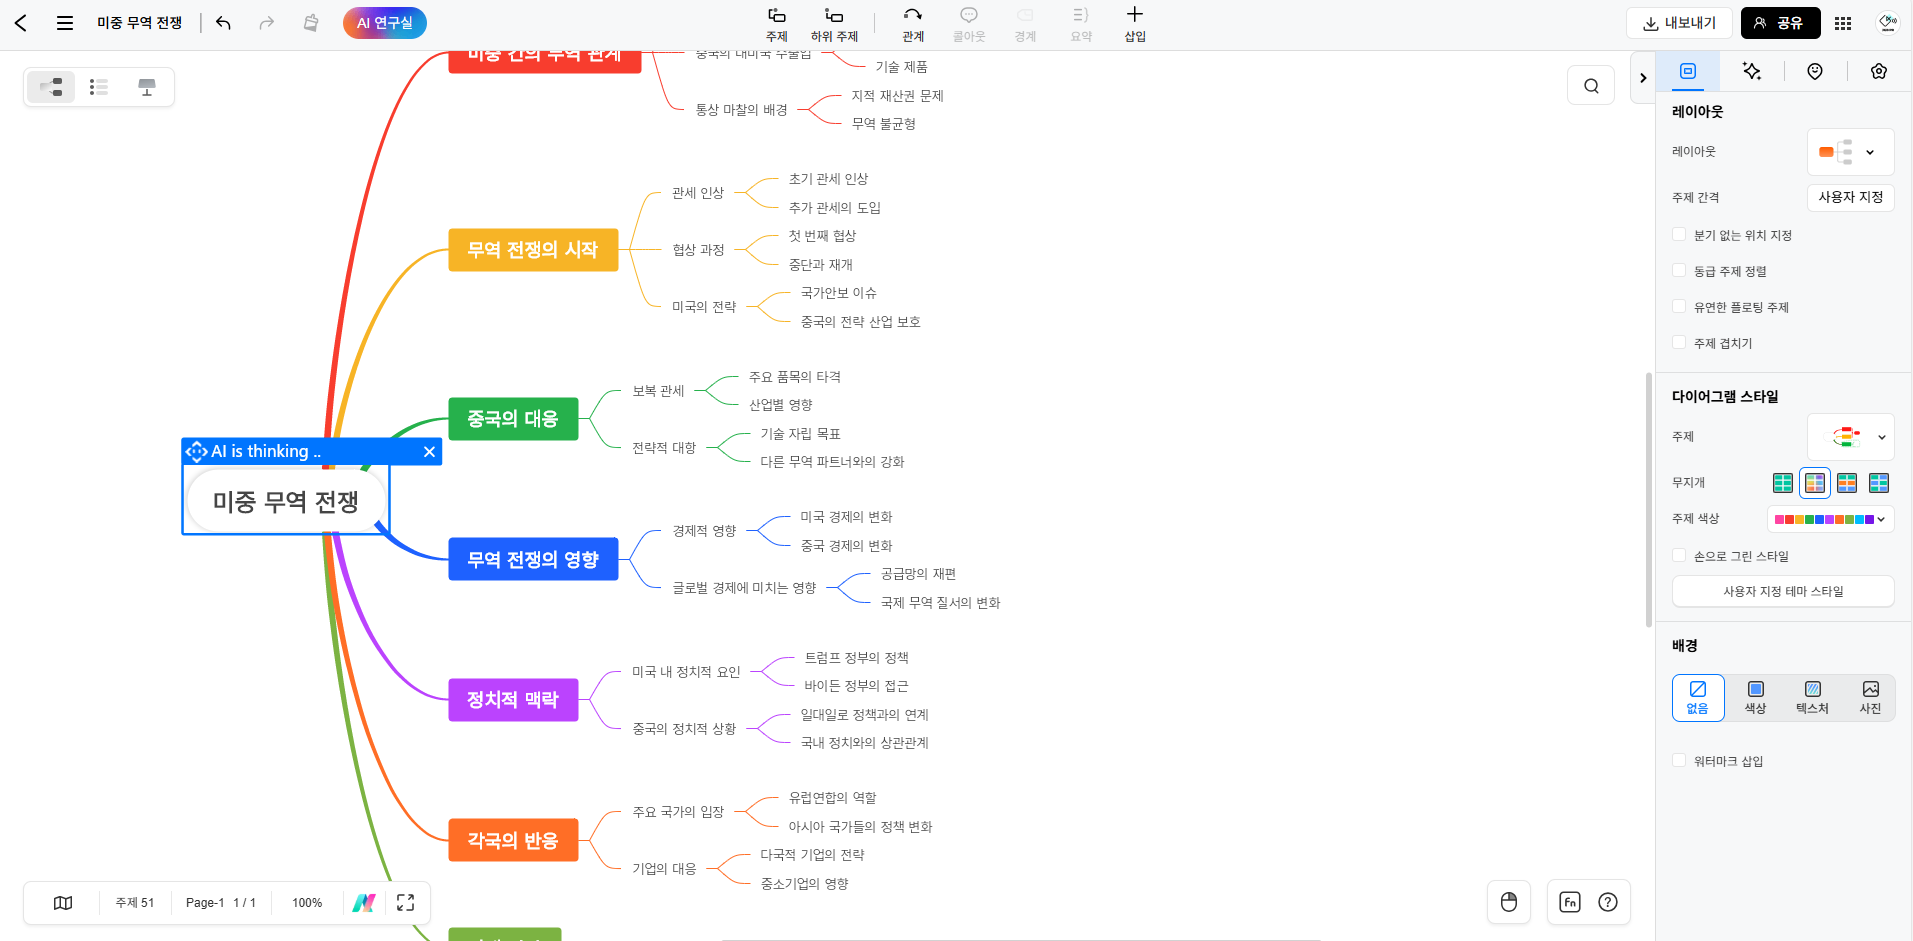Click the mouse mode icon
This screenshot has width=1913, height=941.
point(1509,902)
